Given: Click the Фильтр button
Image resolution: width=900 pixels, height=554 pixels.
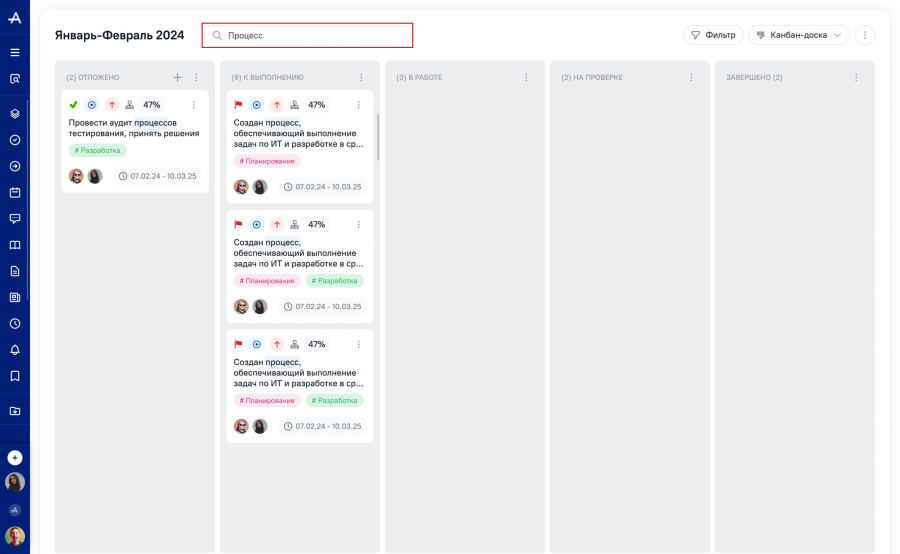Looking at the screenshot, I should pos(713,35).
